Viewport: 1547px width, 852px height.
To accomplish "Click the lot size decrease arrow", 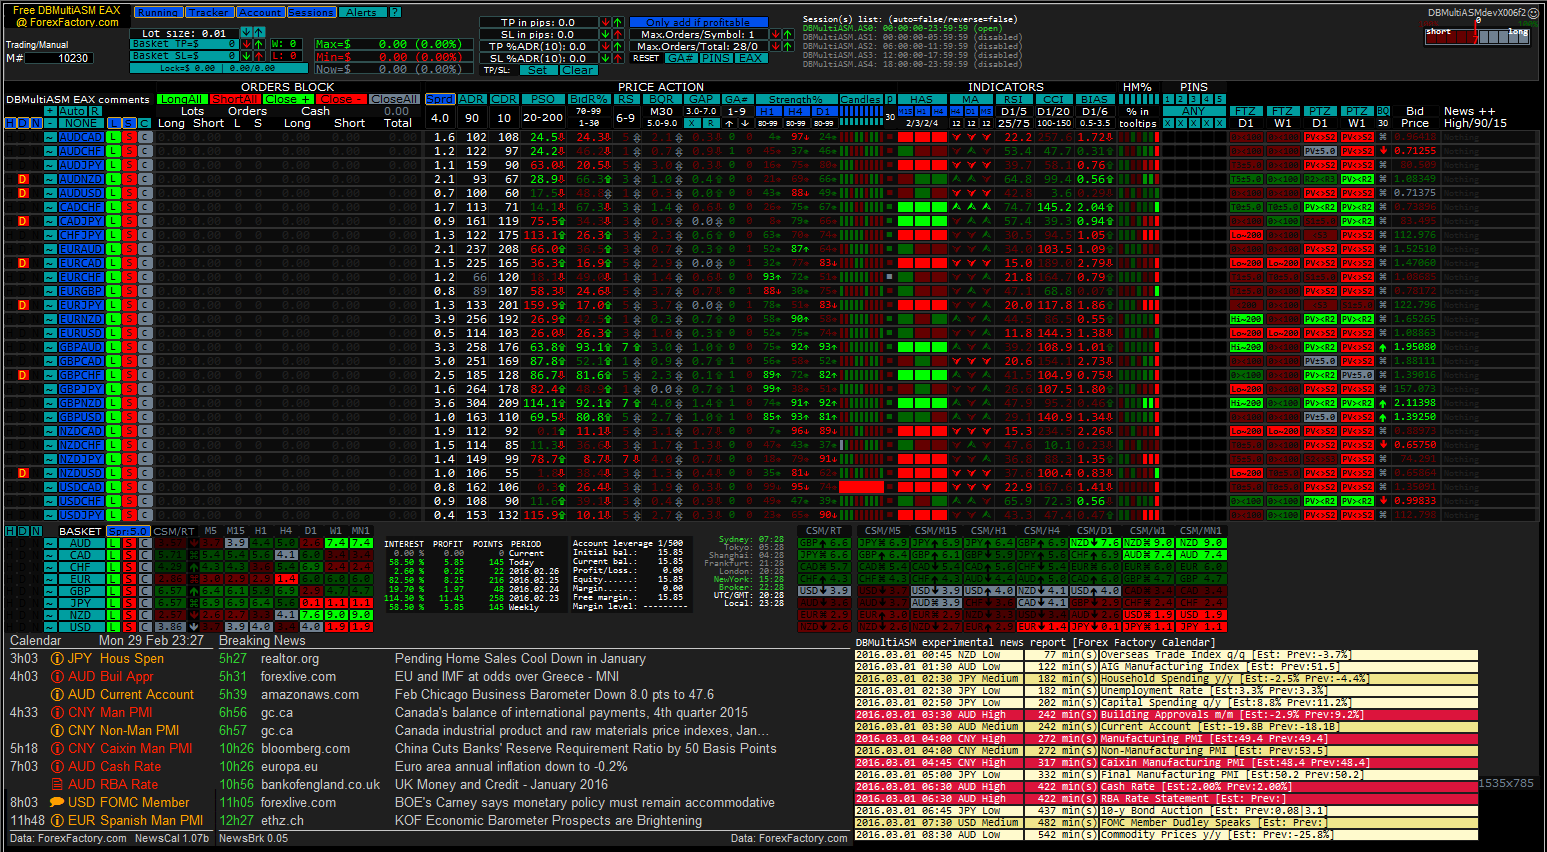I will click(x=247, y=33).
